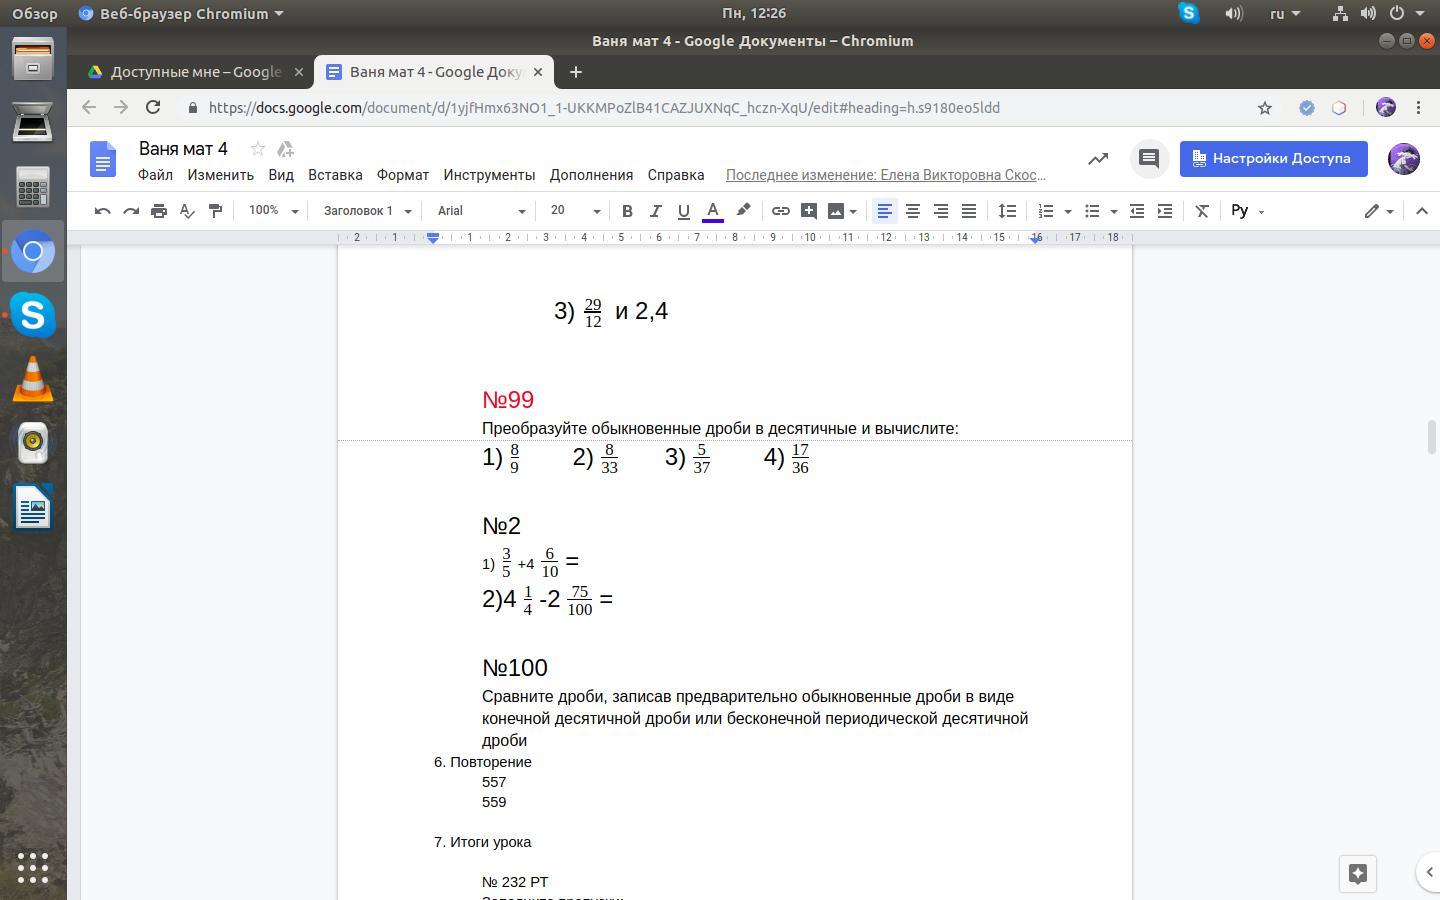Expand the numbered list style dropdown
This screenshot has width=1440, height=900.
point(1068,212)
